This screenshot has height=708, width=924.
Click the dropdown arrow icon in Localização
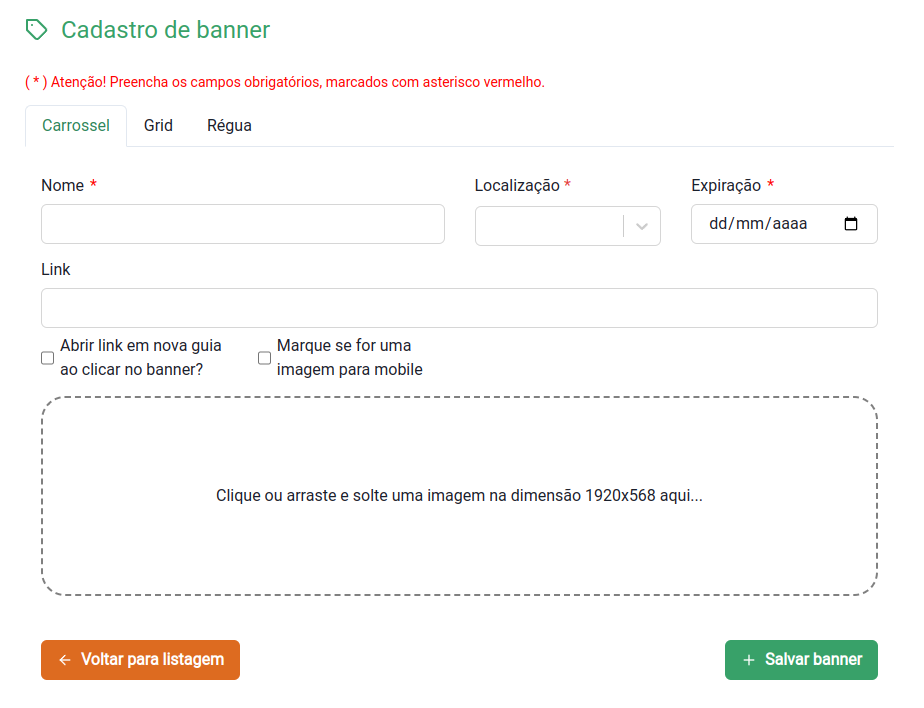pyautogui.click(x=643, y=226)
